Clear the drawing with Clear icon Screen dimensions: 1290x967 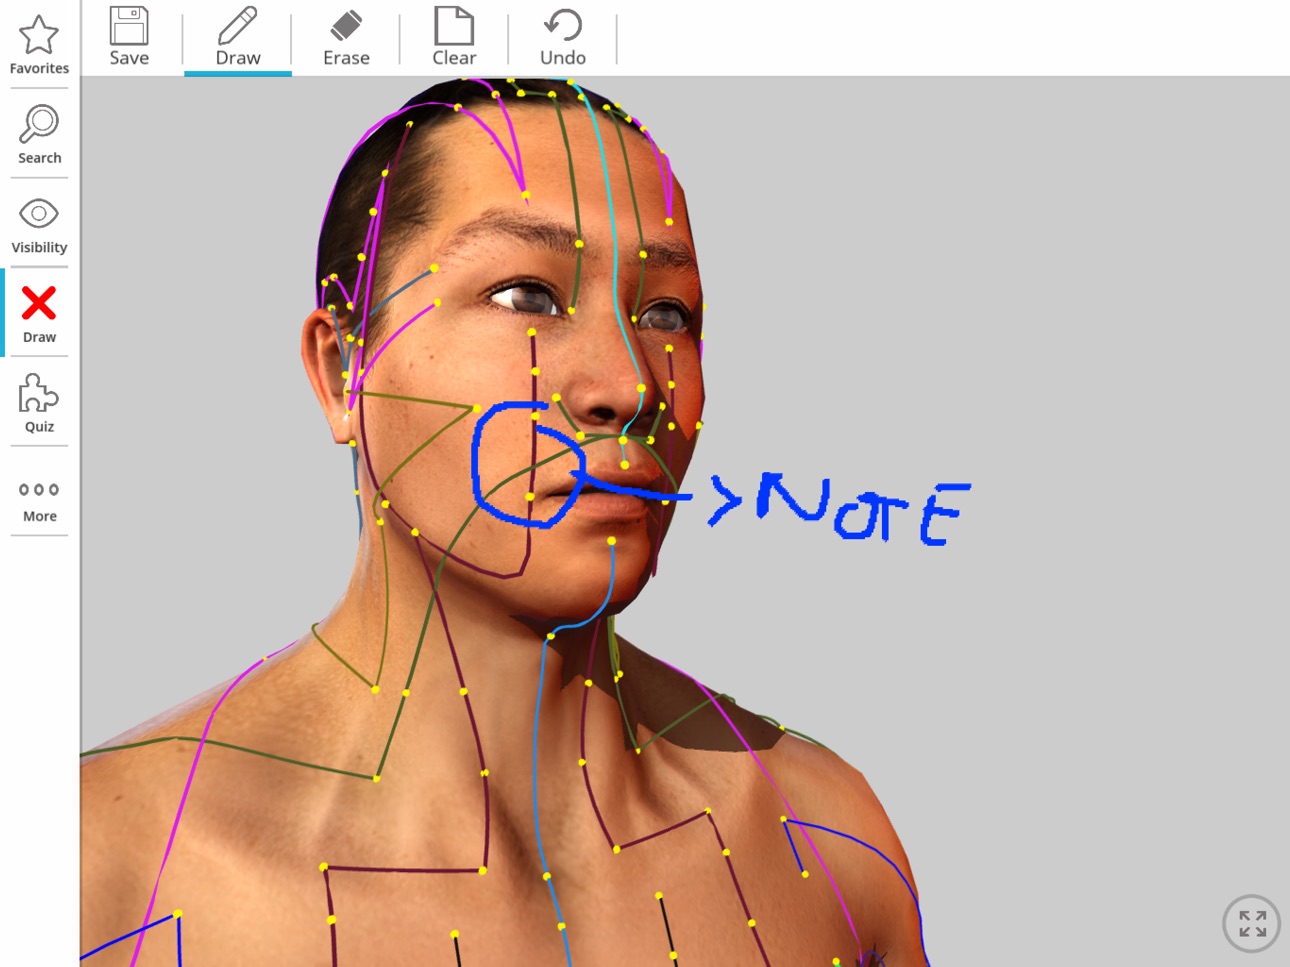pos(454,37)
